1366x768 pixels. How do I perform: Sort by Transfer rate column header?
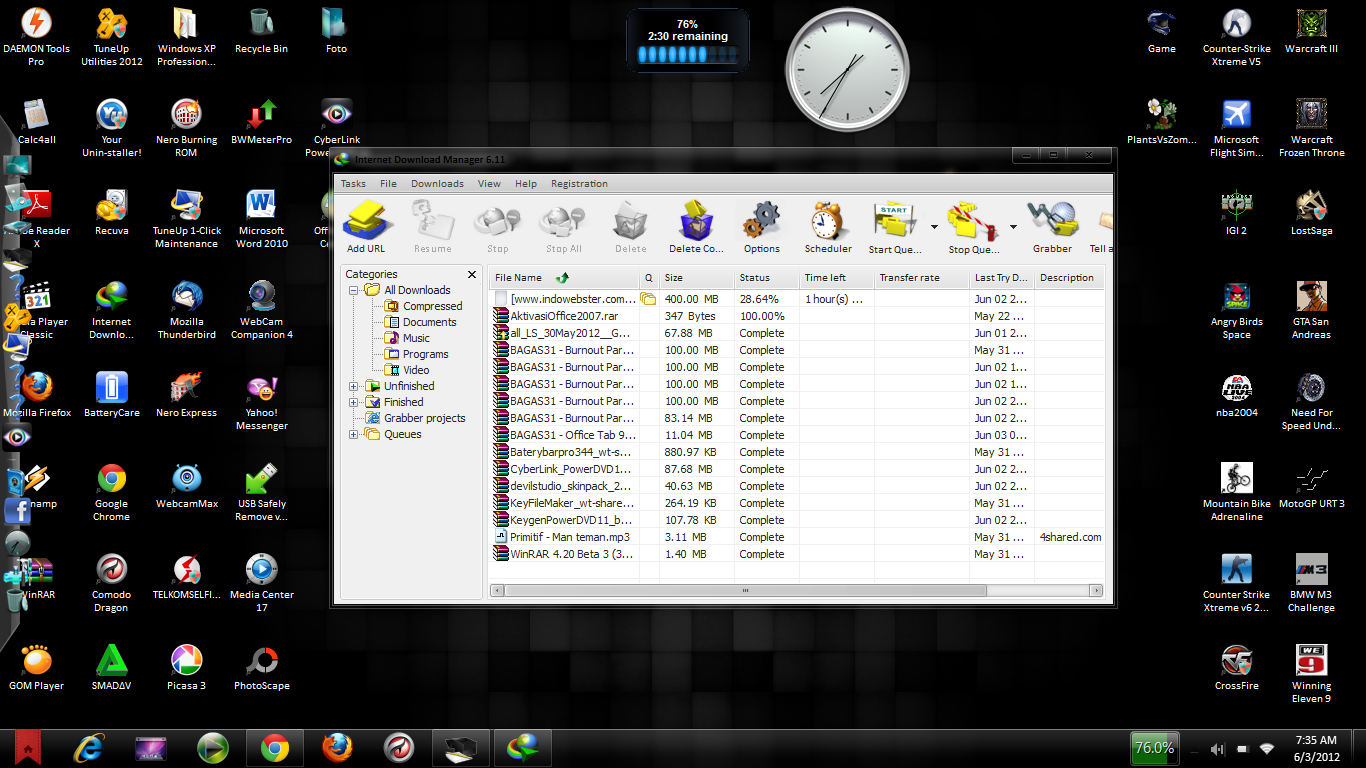(x=922, y=278)
